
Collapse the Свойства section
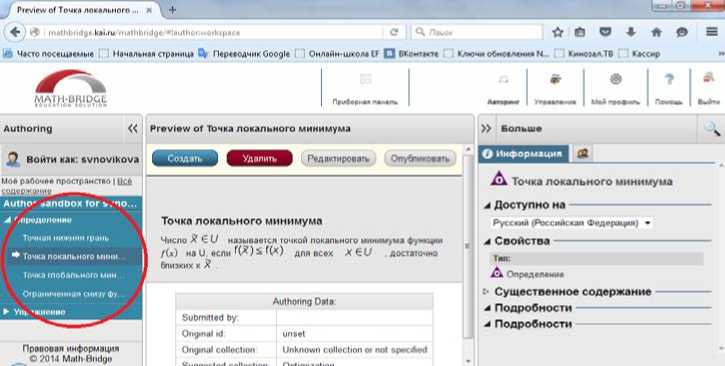coord(487,241)
